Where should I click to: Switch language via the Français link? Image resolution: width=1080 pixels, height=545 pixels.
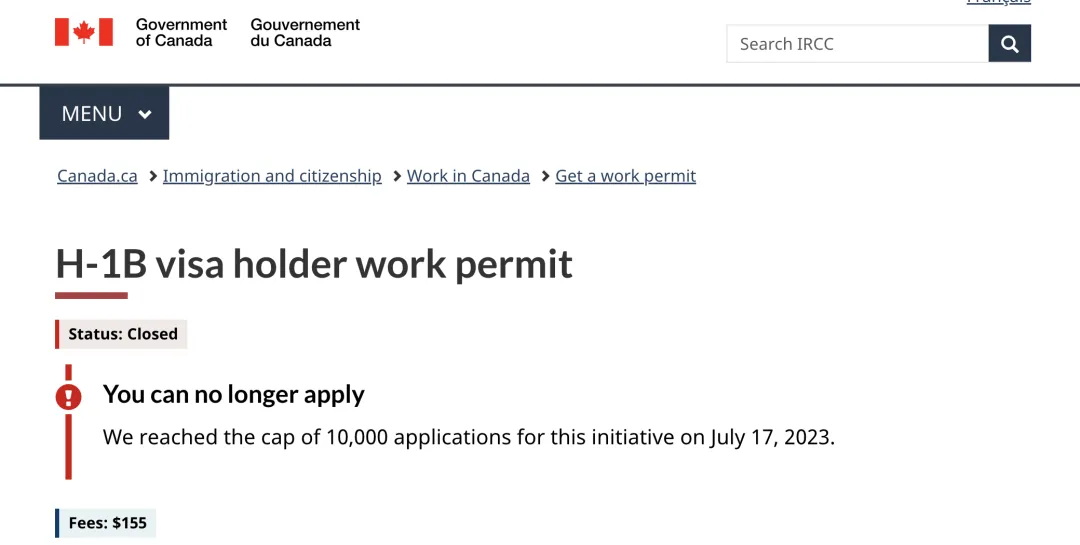(998, 3)
